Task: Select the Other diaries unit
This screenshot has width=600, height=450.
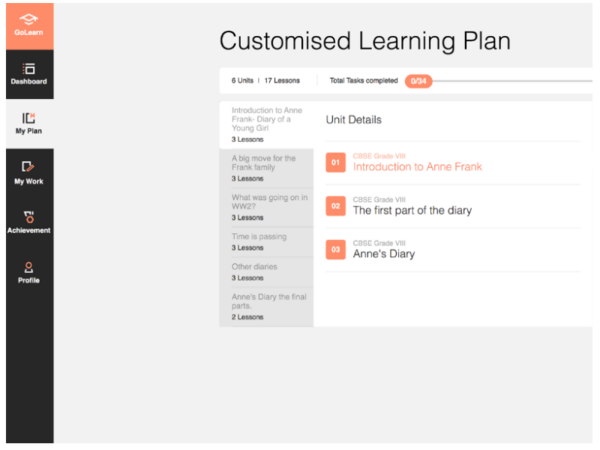Action: pyautogui.click(x=266, y=271)
